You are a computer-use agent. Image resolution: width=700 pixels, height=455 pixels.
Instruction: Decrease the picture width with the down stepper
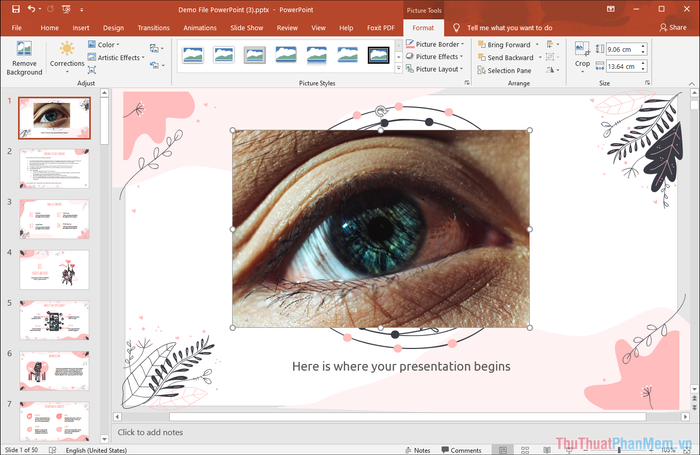[643, 69]
